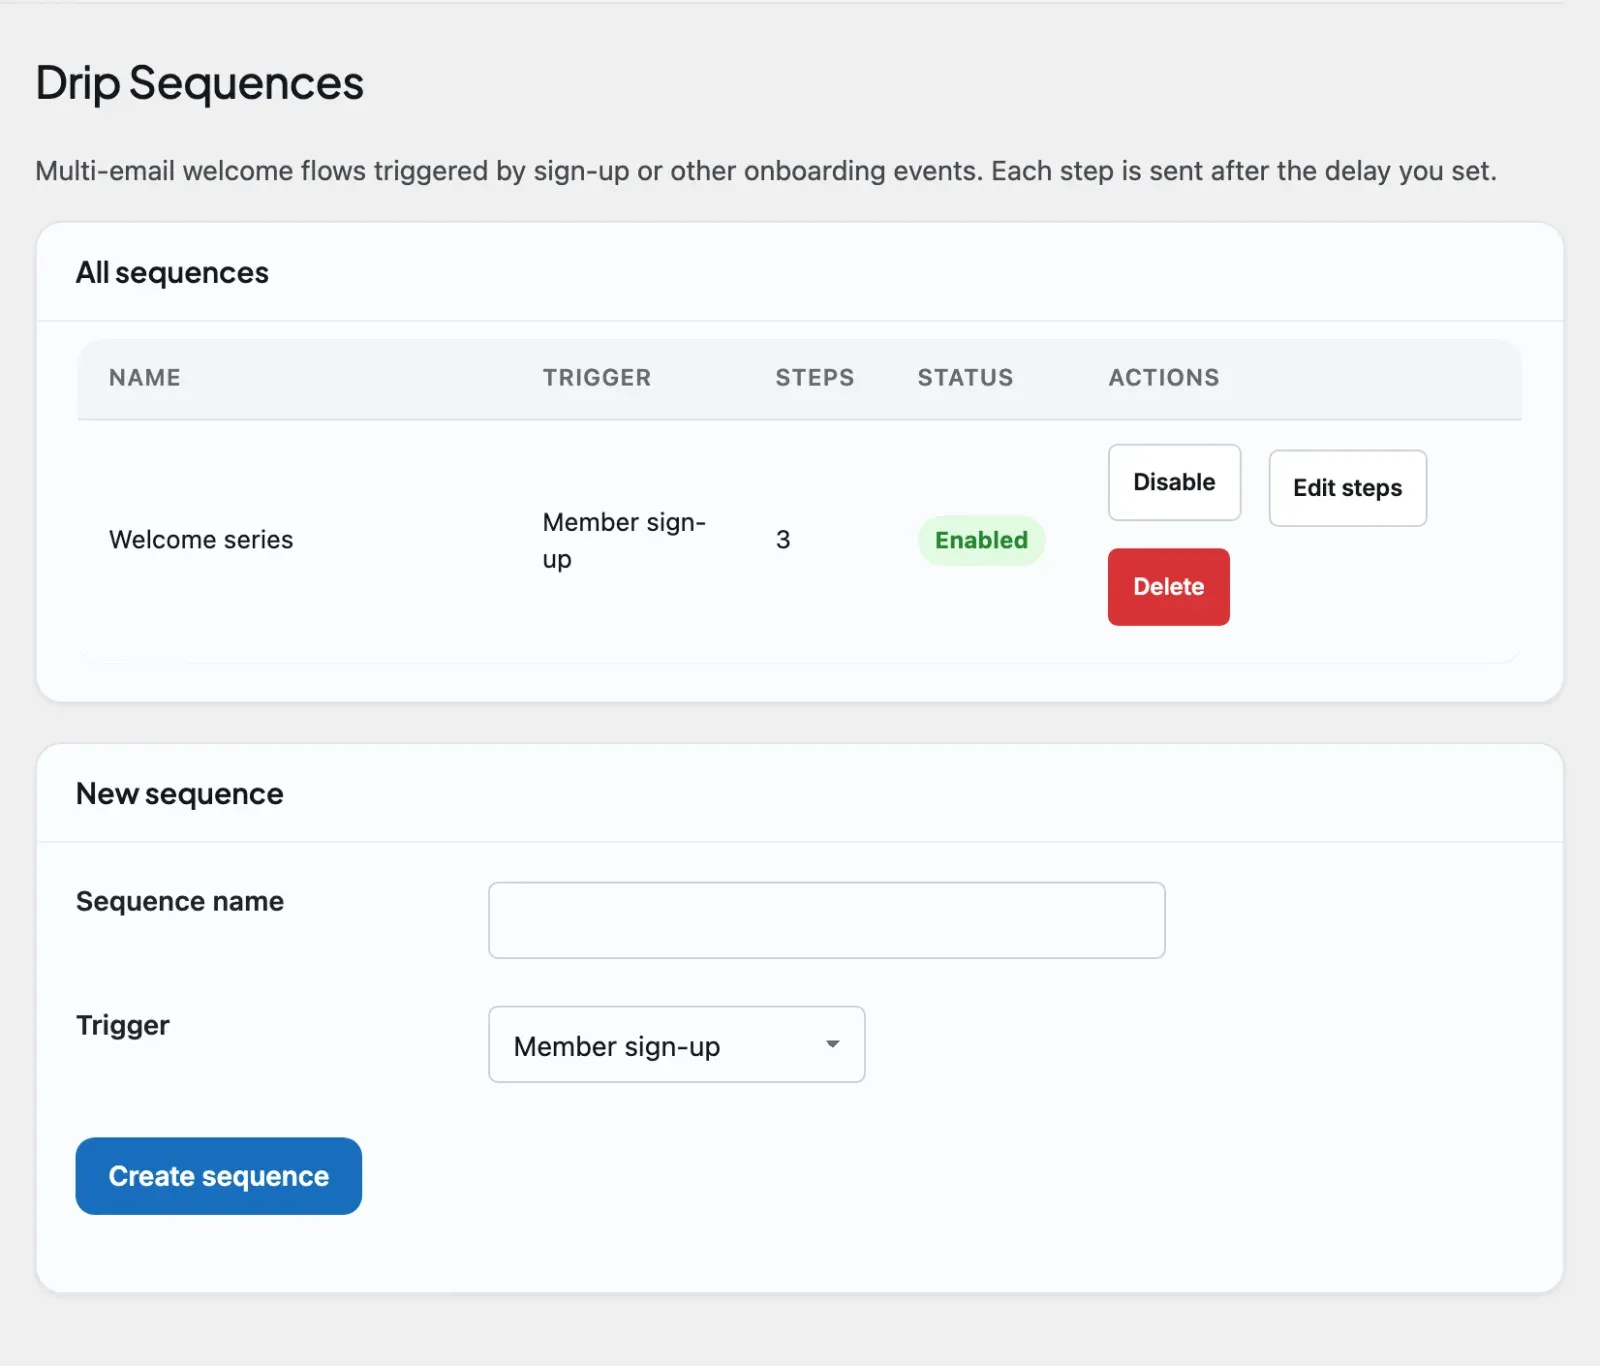This screenshot has height=1366, width=1600.
Task: Open the Trigger dropdown
Action: coord(676,1045)
